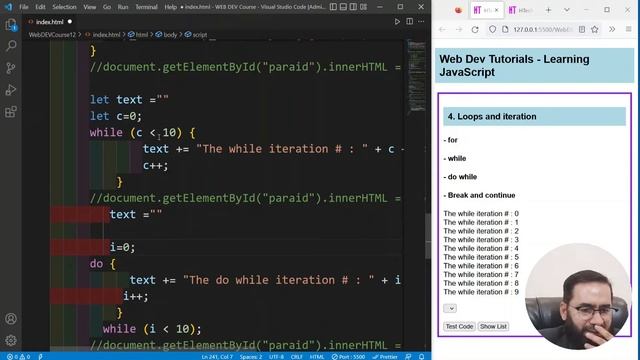
Task: Open the File menu
Action: click(24, 7)
